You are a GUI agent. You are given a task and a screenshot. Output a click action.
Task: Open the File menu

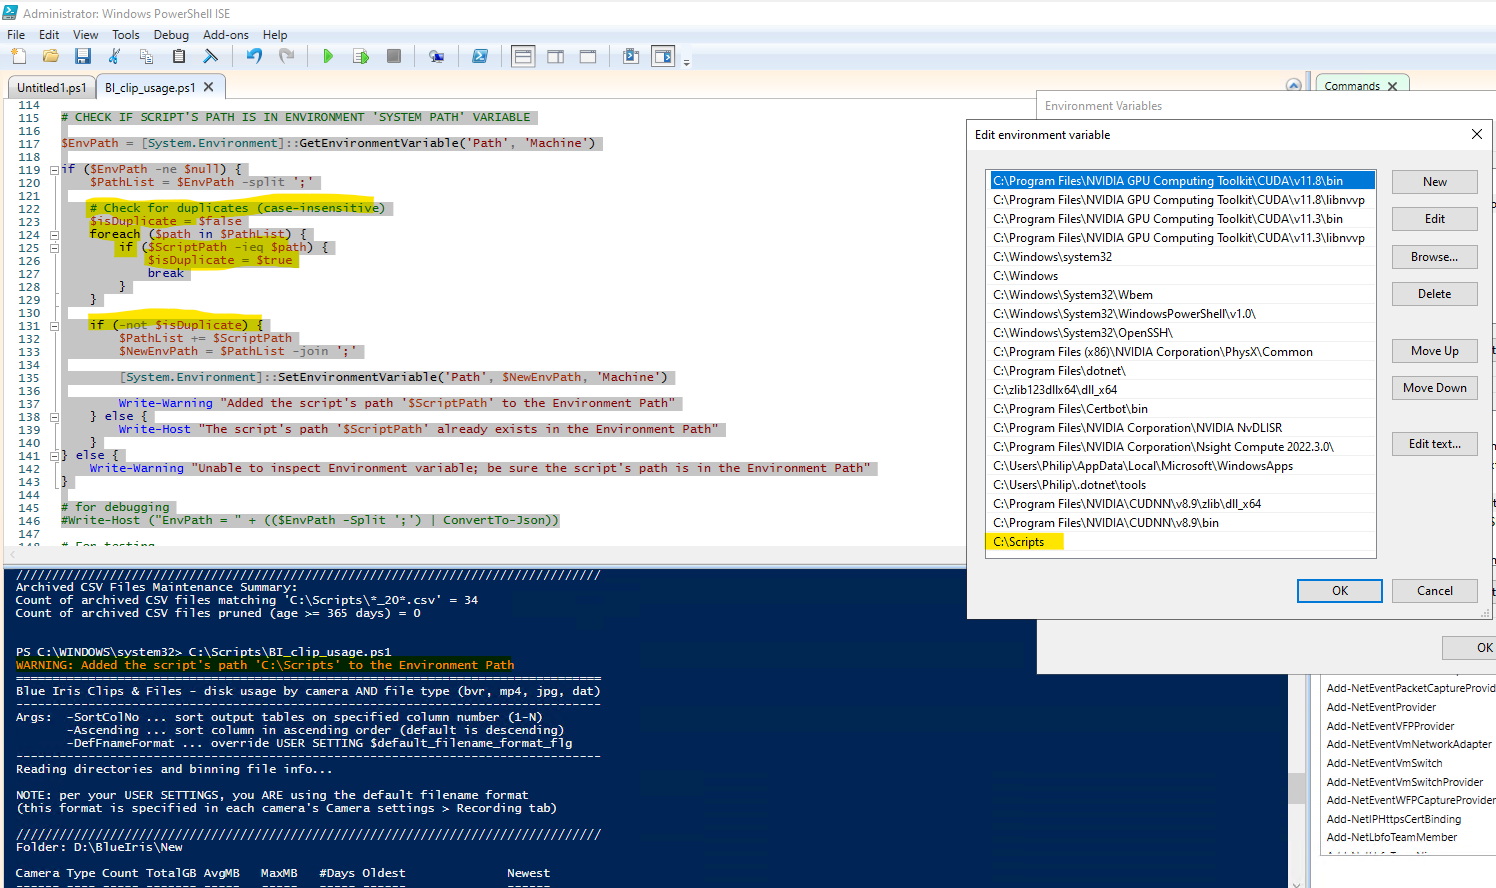click(16, 34)
